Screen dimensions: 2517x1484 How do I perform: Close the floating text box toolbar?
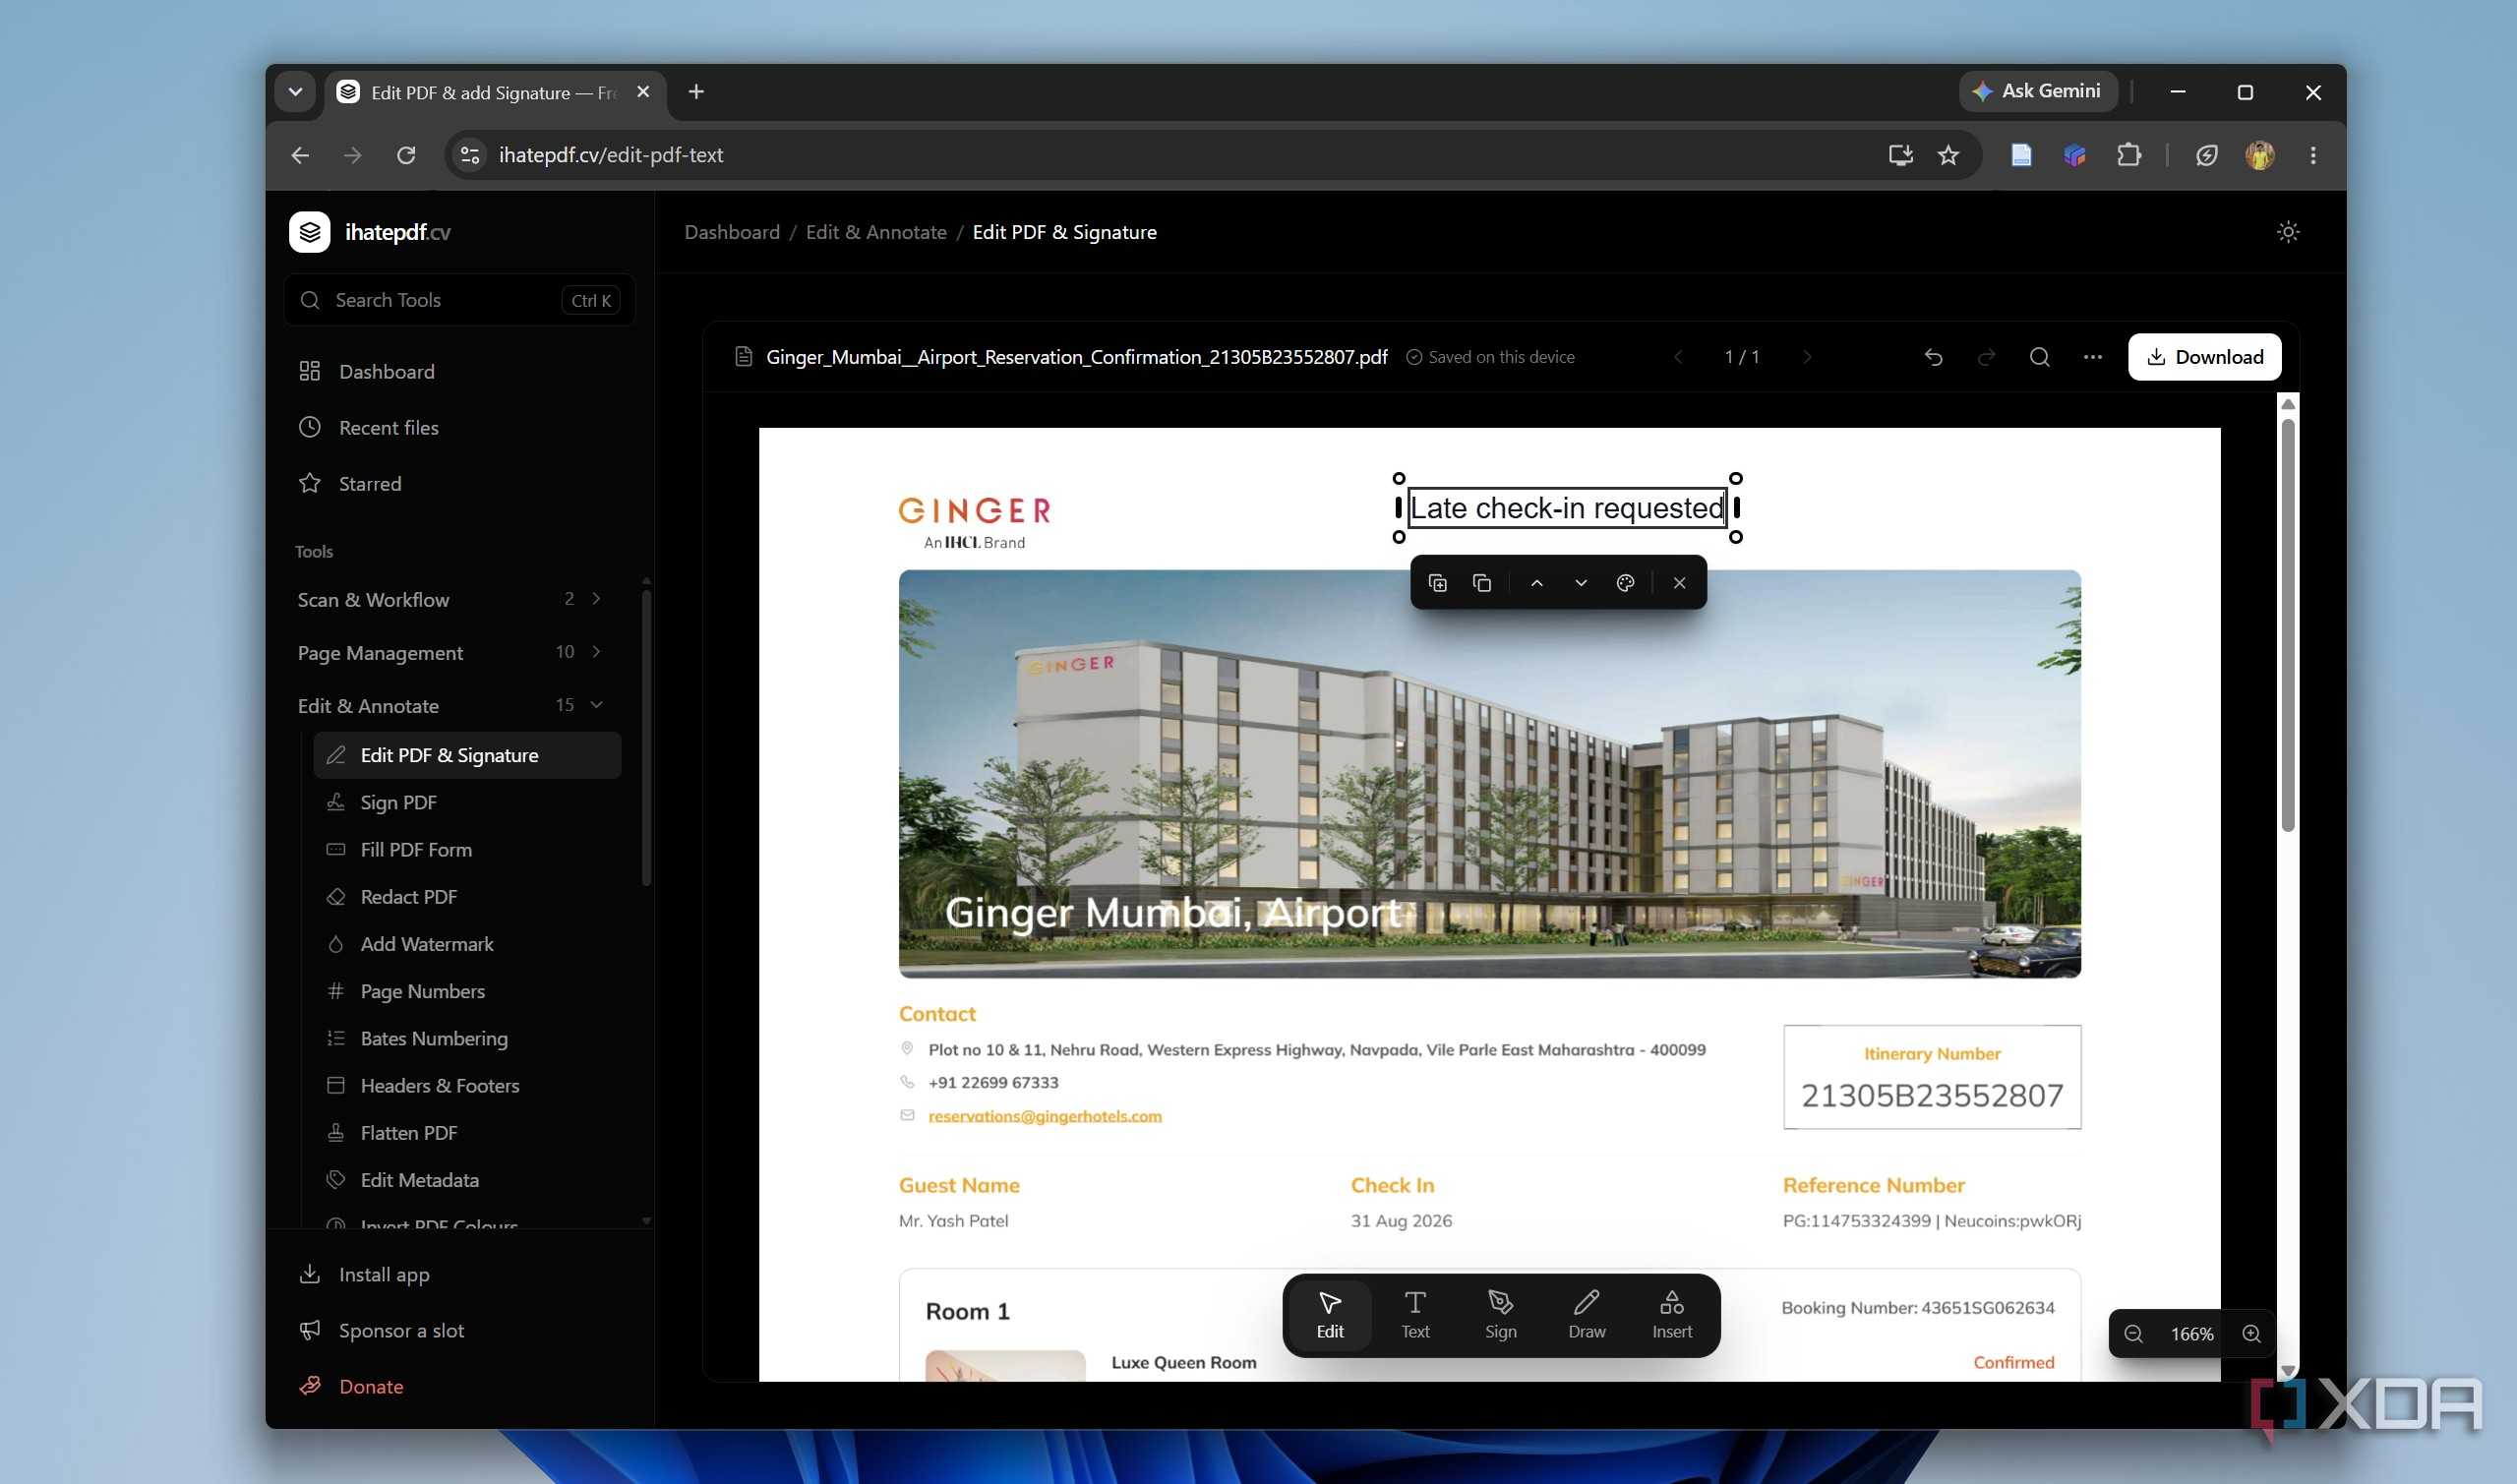[1679, 583]
